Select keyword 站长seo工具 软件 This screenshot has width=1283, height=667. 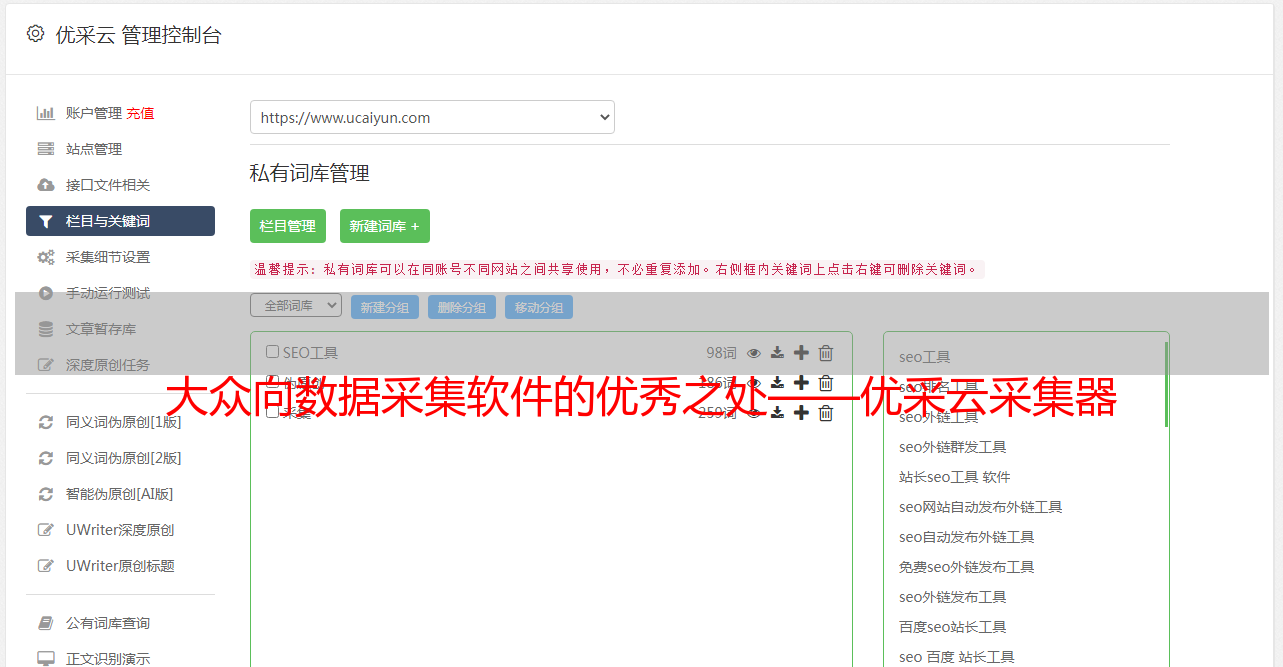(x=955, y=477)
